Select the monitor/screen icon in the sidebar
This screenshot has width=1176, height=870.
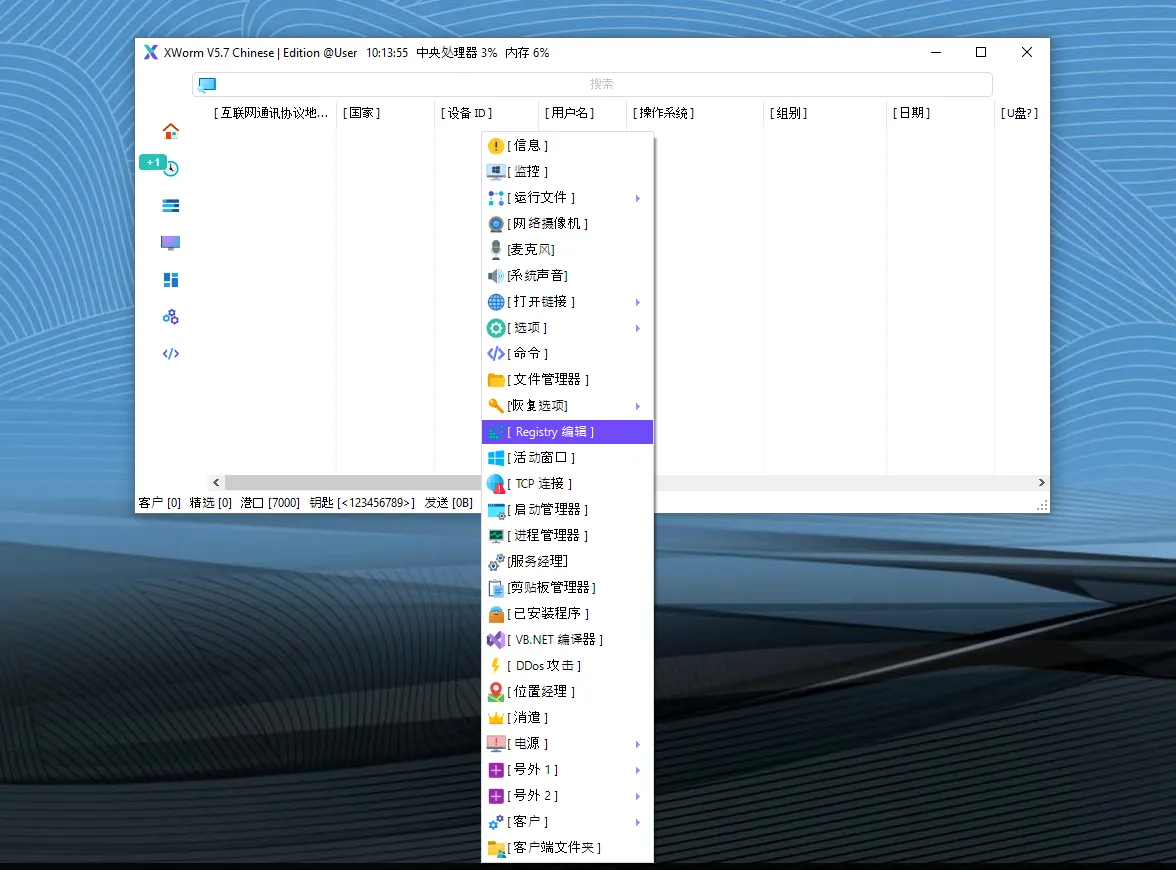(170, 242)
